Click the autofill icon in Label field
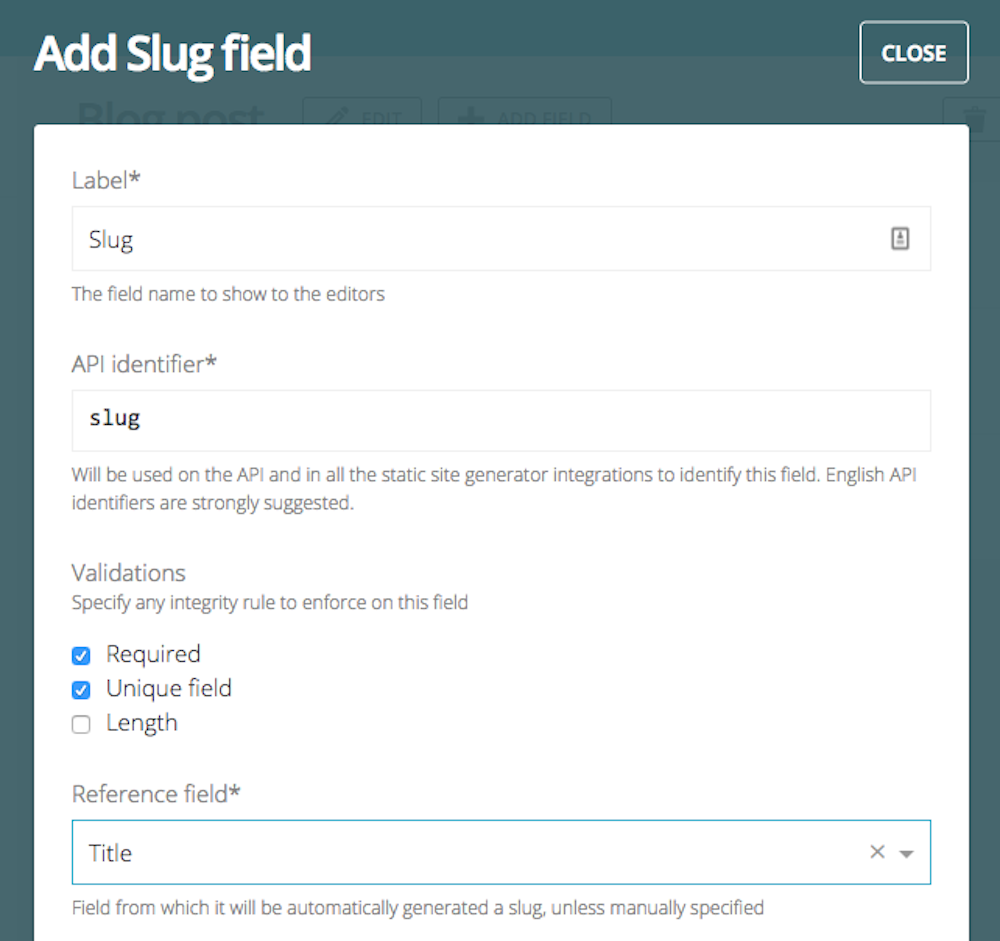The image size is (1000, 941). (899, 239)
